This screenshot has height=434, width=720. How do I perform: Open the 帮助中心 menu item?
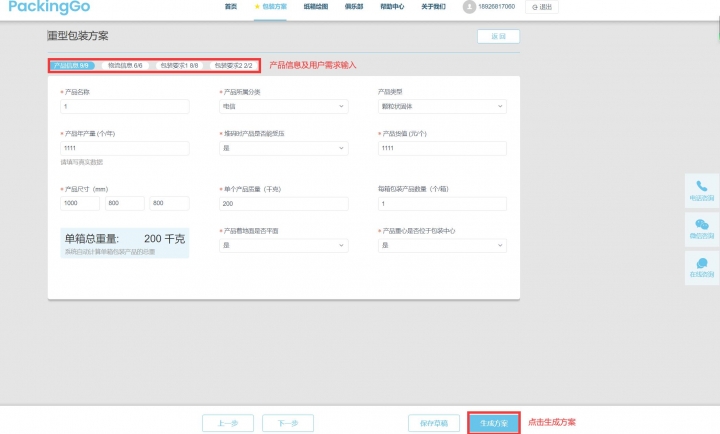pos(392,7)
